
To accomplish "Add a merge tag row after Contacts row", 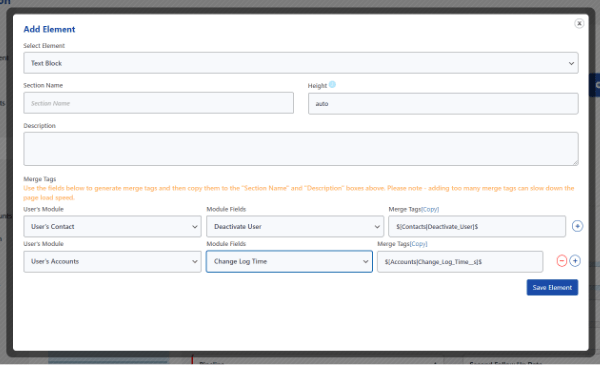I will click(577, 226).
